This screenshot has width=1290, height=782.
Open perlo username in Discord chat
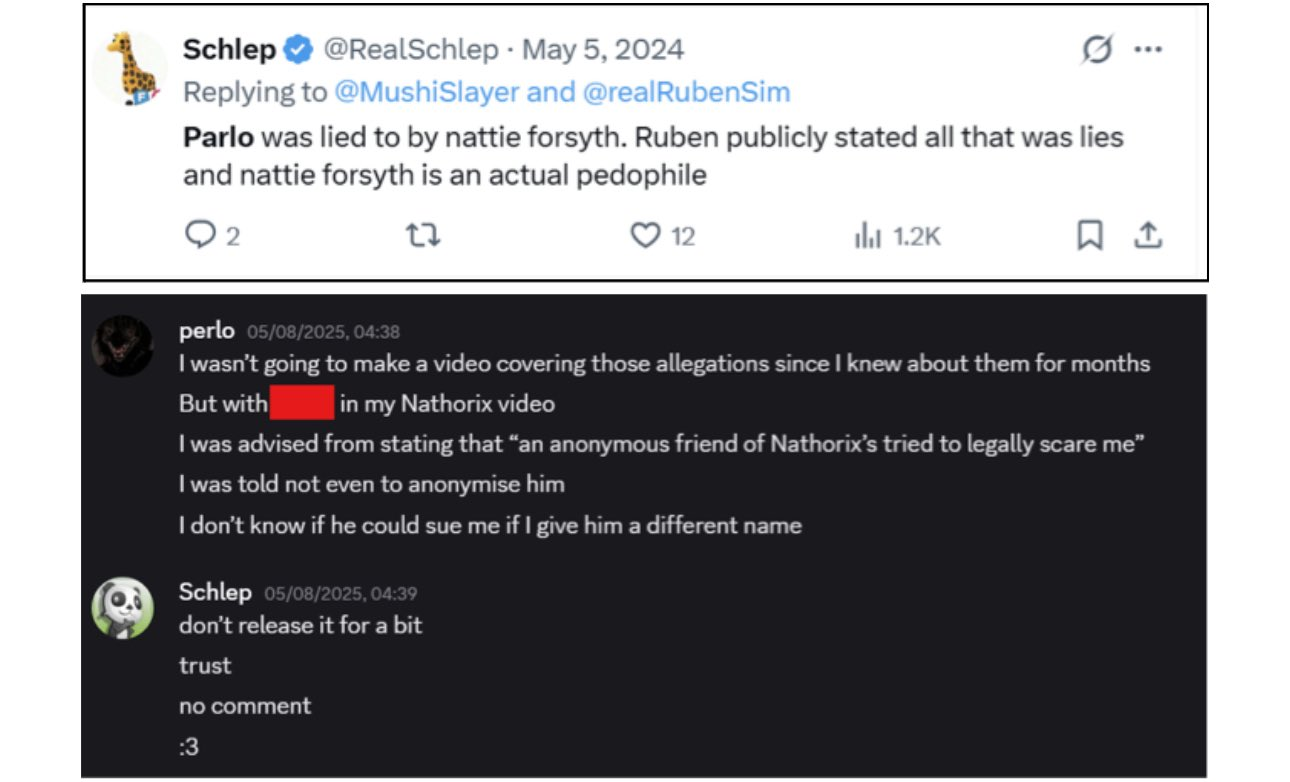click(x=206, y=331)
